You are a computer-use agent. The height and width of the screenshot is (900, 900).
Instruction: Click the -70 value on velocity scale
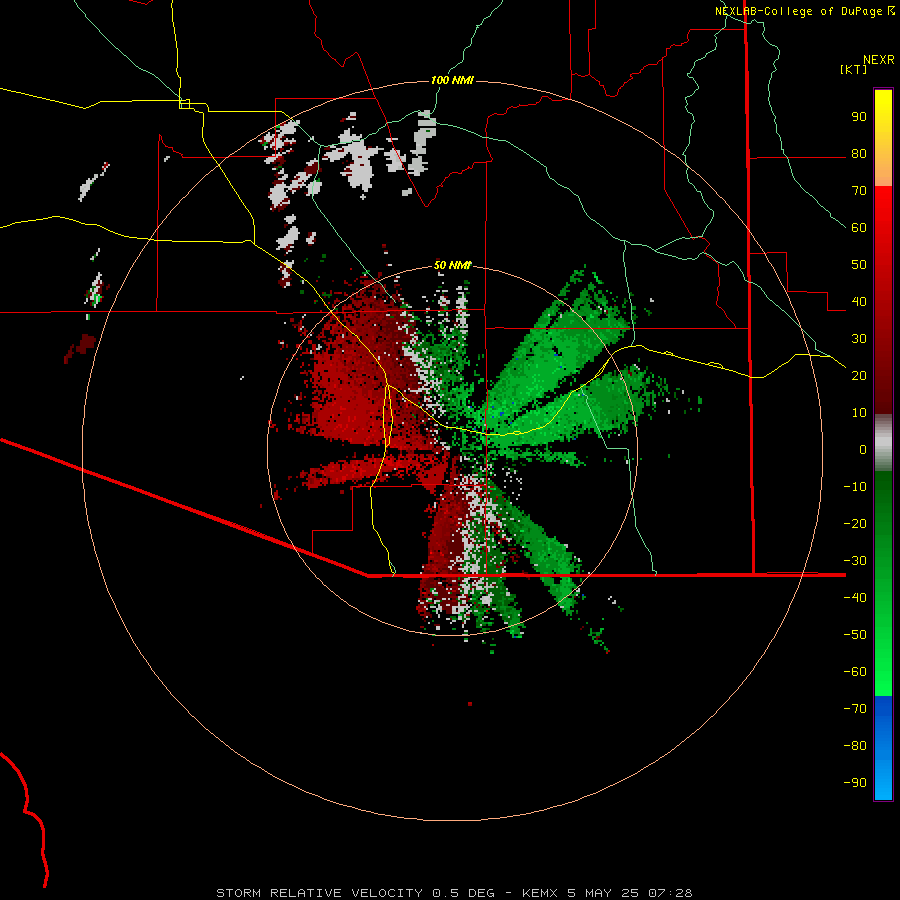(x=855, y=708)
